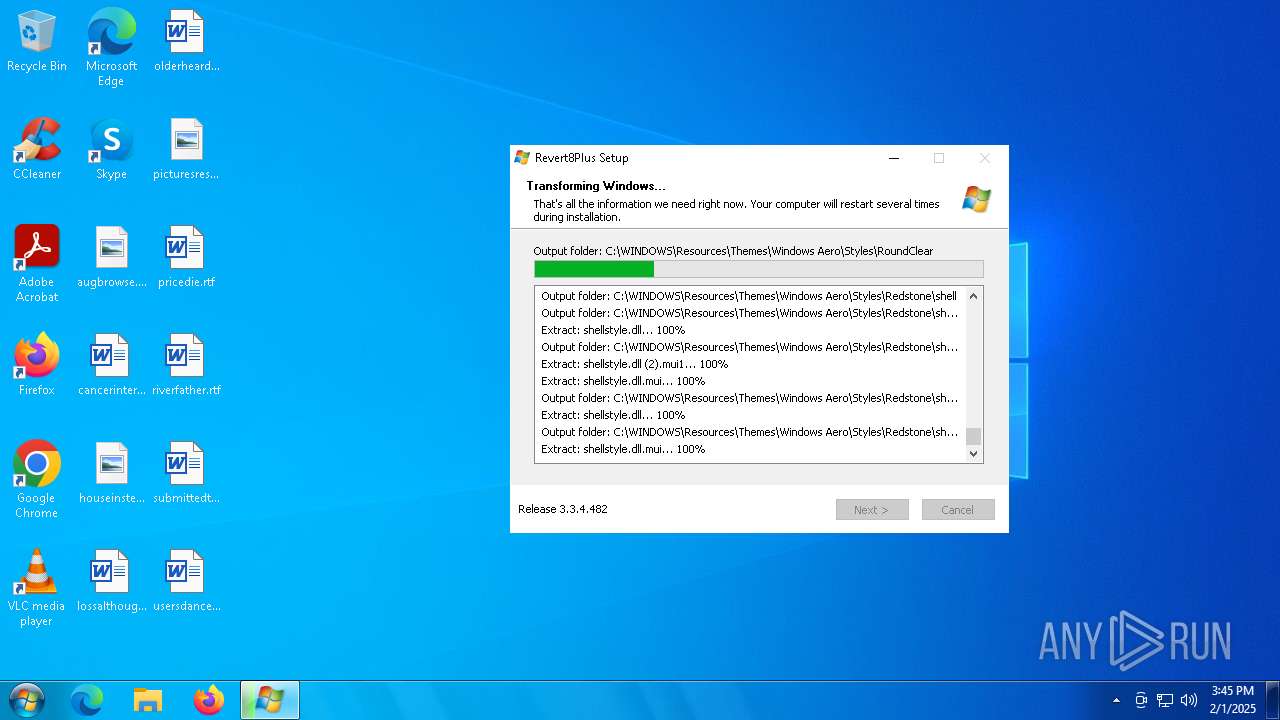Click the 'Release 3.3.4.482' version text

[562, 509]
